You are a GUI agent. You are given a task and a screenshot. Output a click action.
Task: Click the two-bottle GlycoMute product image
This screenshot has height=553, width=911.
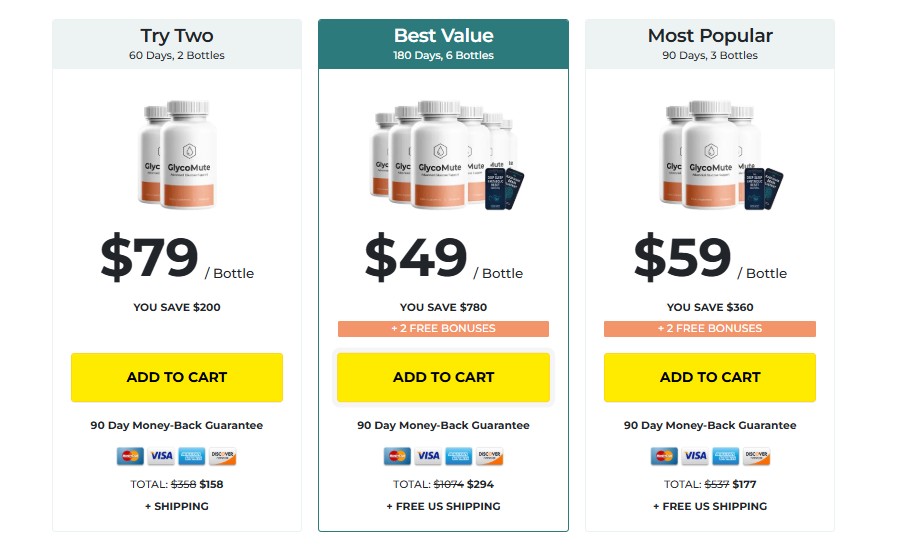coord(177,153)
